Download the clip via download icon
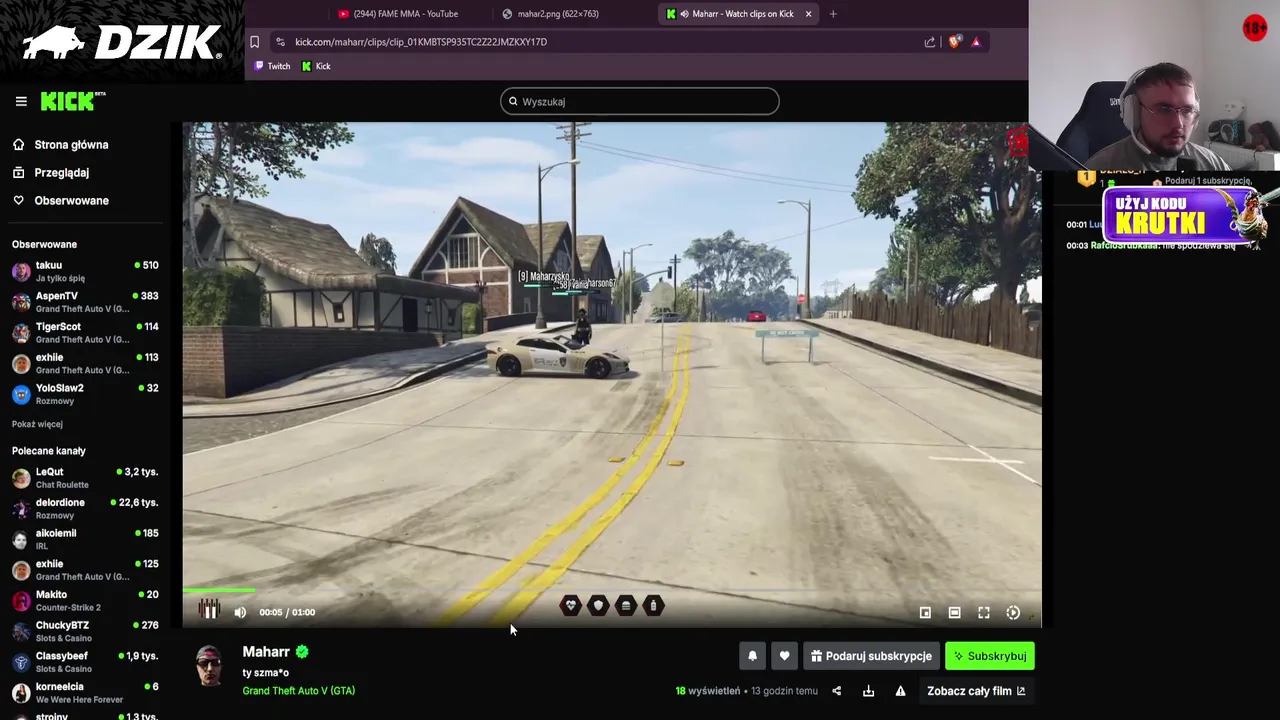Screen dimensions: 1280x720 click(868, 691)
